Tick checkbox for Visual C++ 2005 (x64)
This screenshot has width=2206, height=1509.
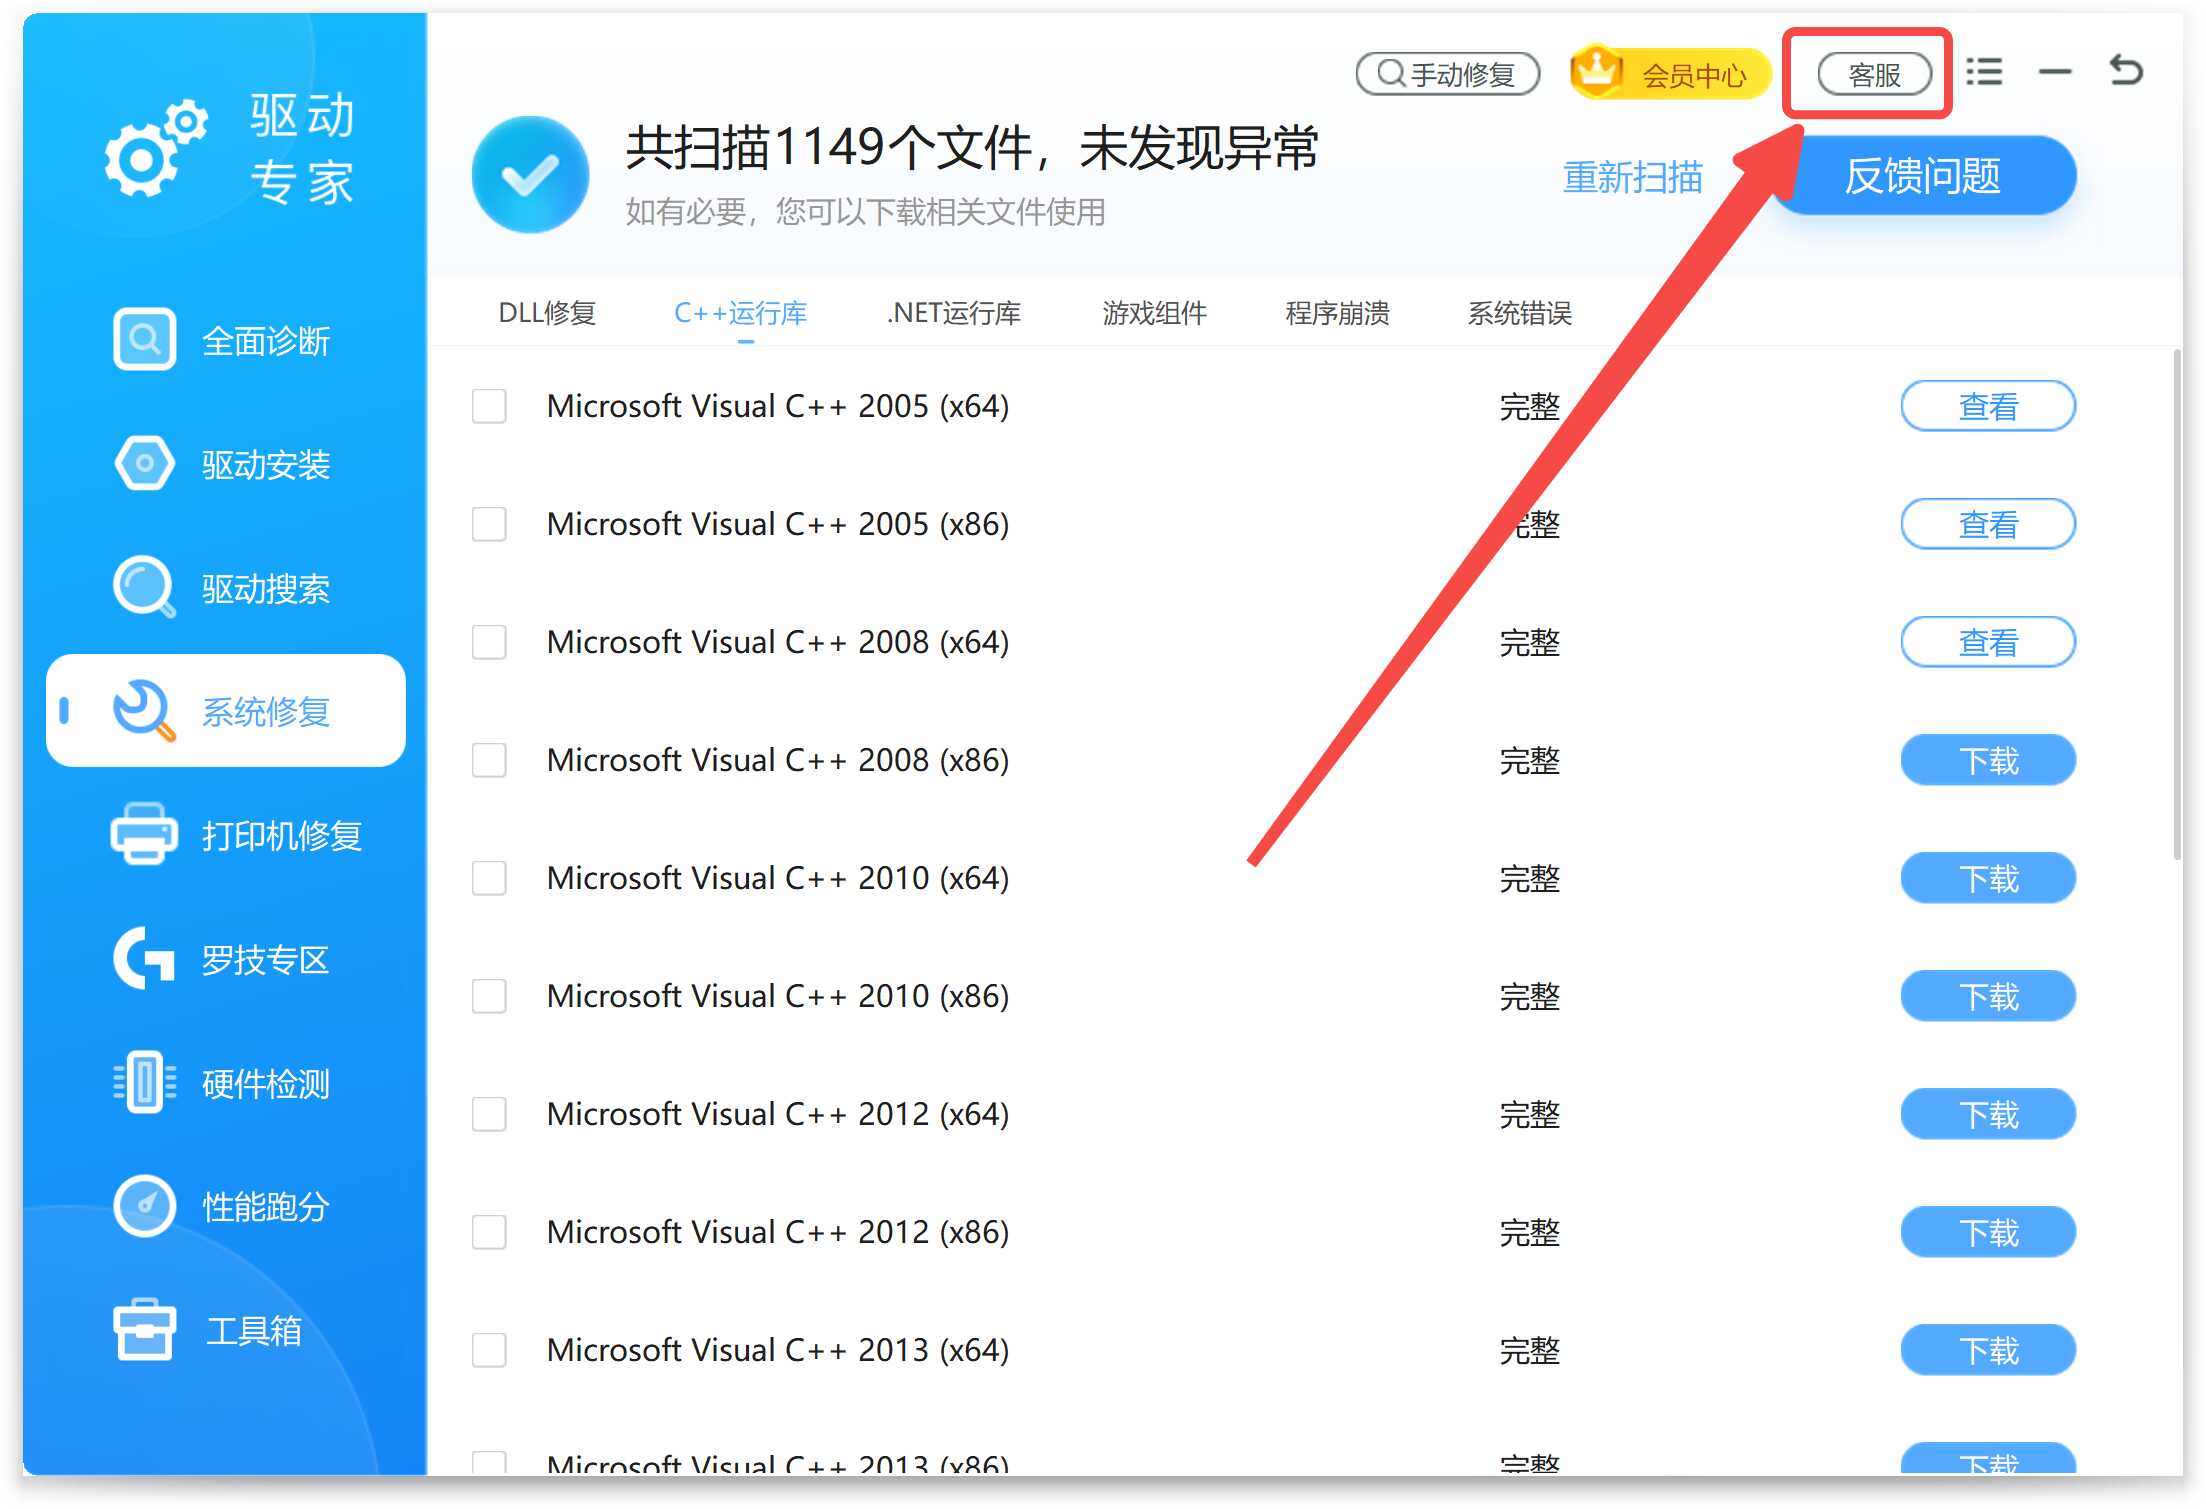(489, 406)
